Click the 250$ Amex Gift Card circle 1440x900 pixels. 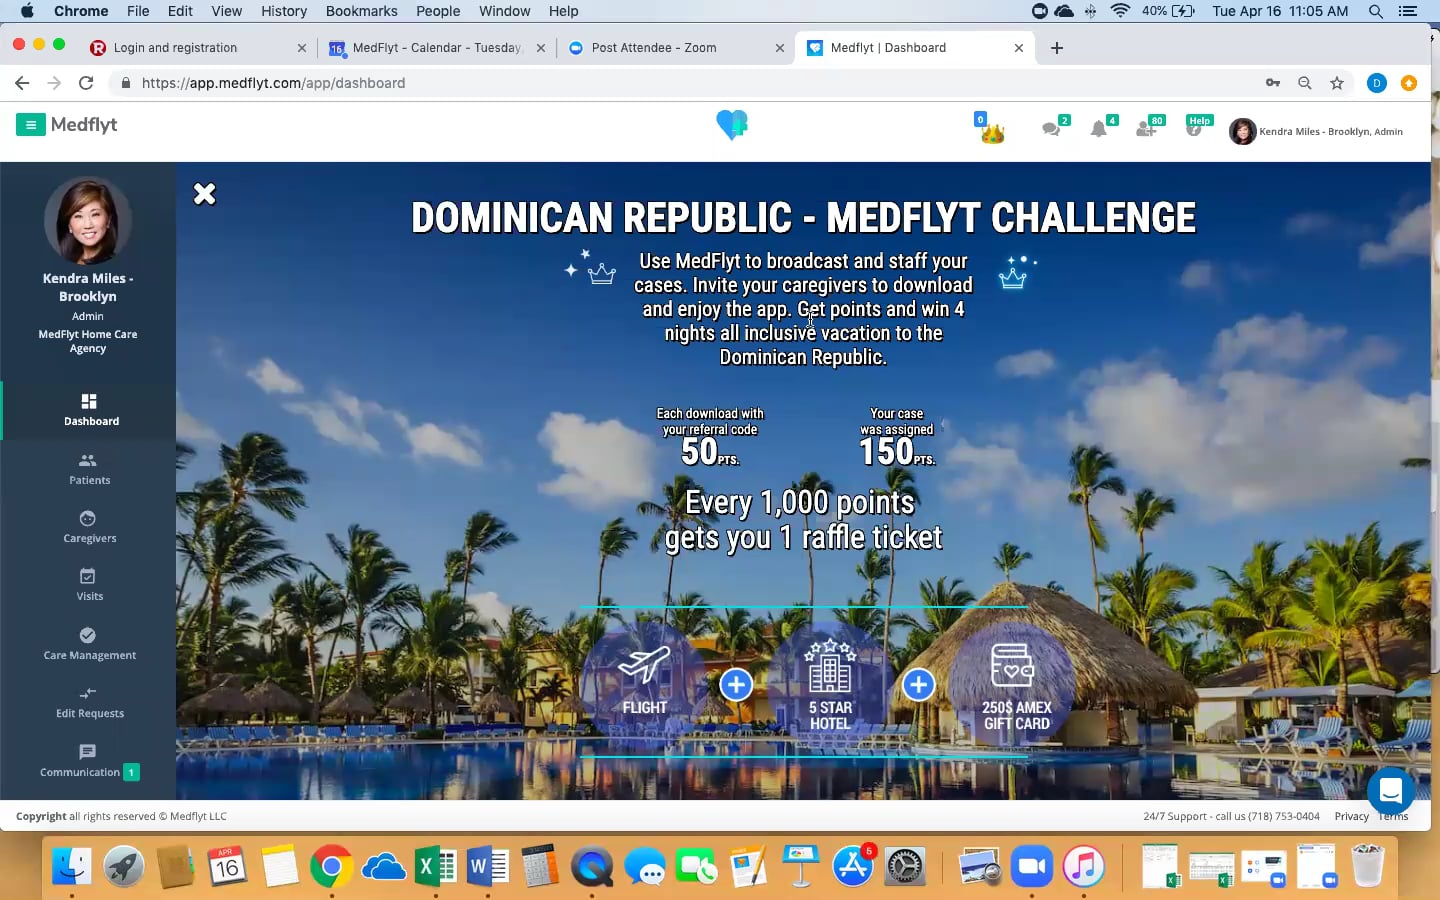[x=1013, y=684]
